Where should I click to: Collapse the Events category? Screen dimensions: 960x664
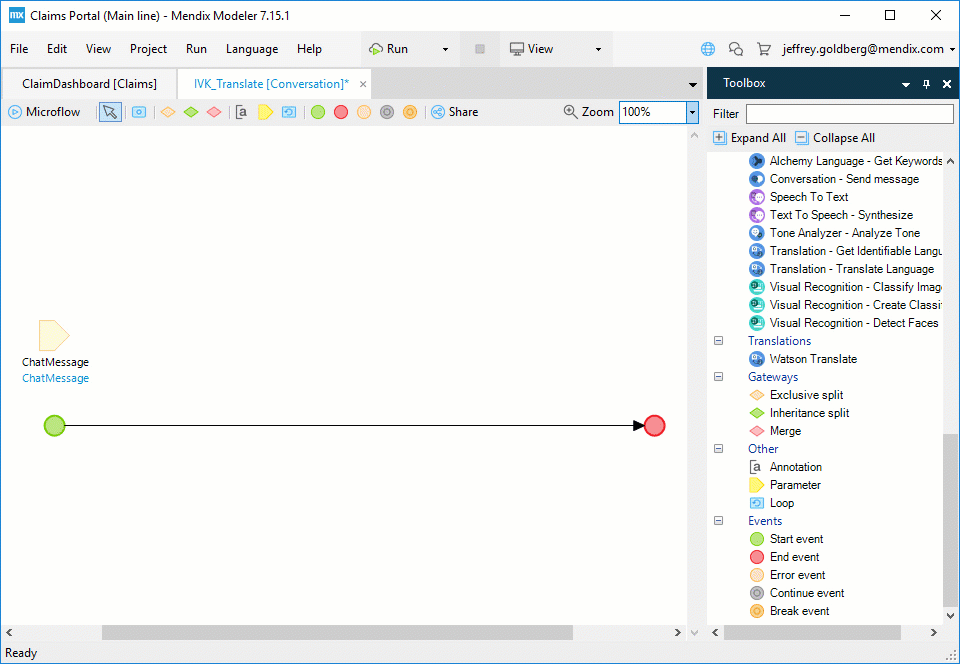point(719,521)
